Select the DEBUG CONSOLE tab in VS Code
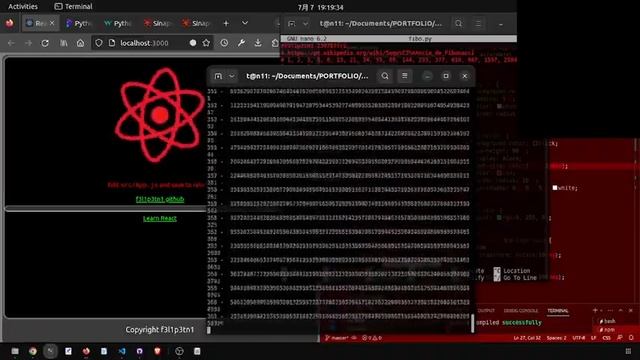 [521, 311]
